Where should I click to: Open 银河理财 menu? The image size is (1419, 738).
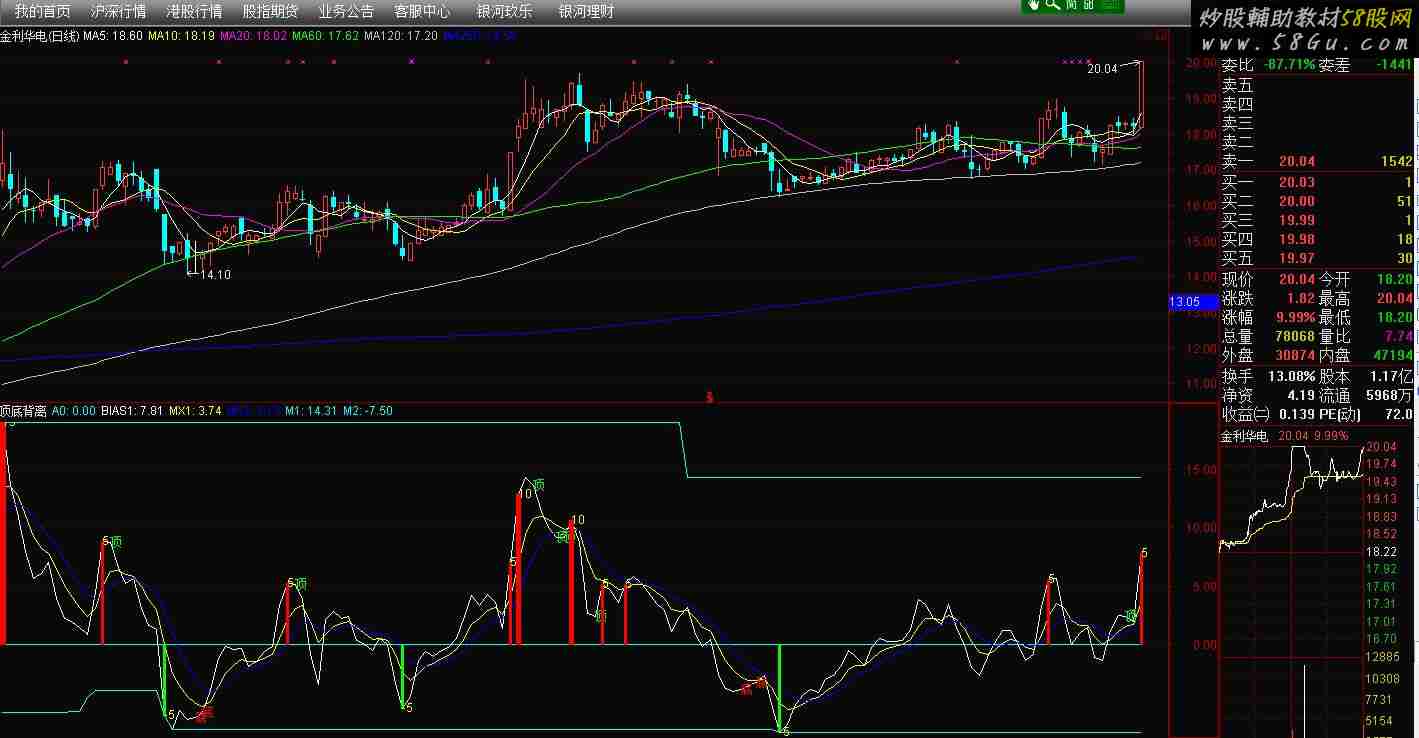click(586, 12)
